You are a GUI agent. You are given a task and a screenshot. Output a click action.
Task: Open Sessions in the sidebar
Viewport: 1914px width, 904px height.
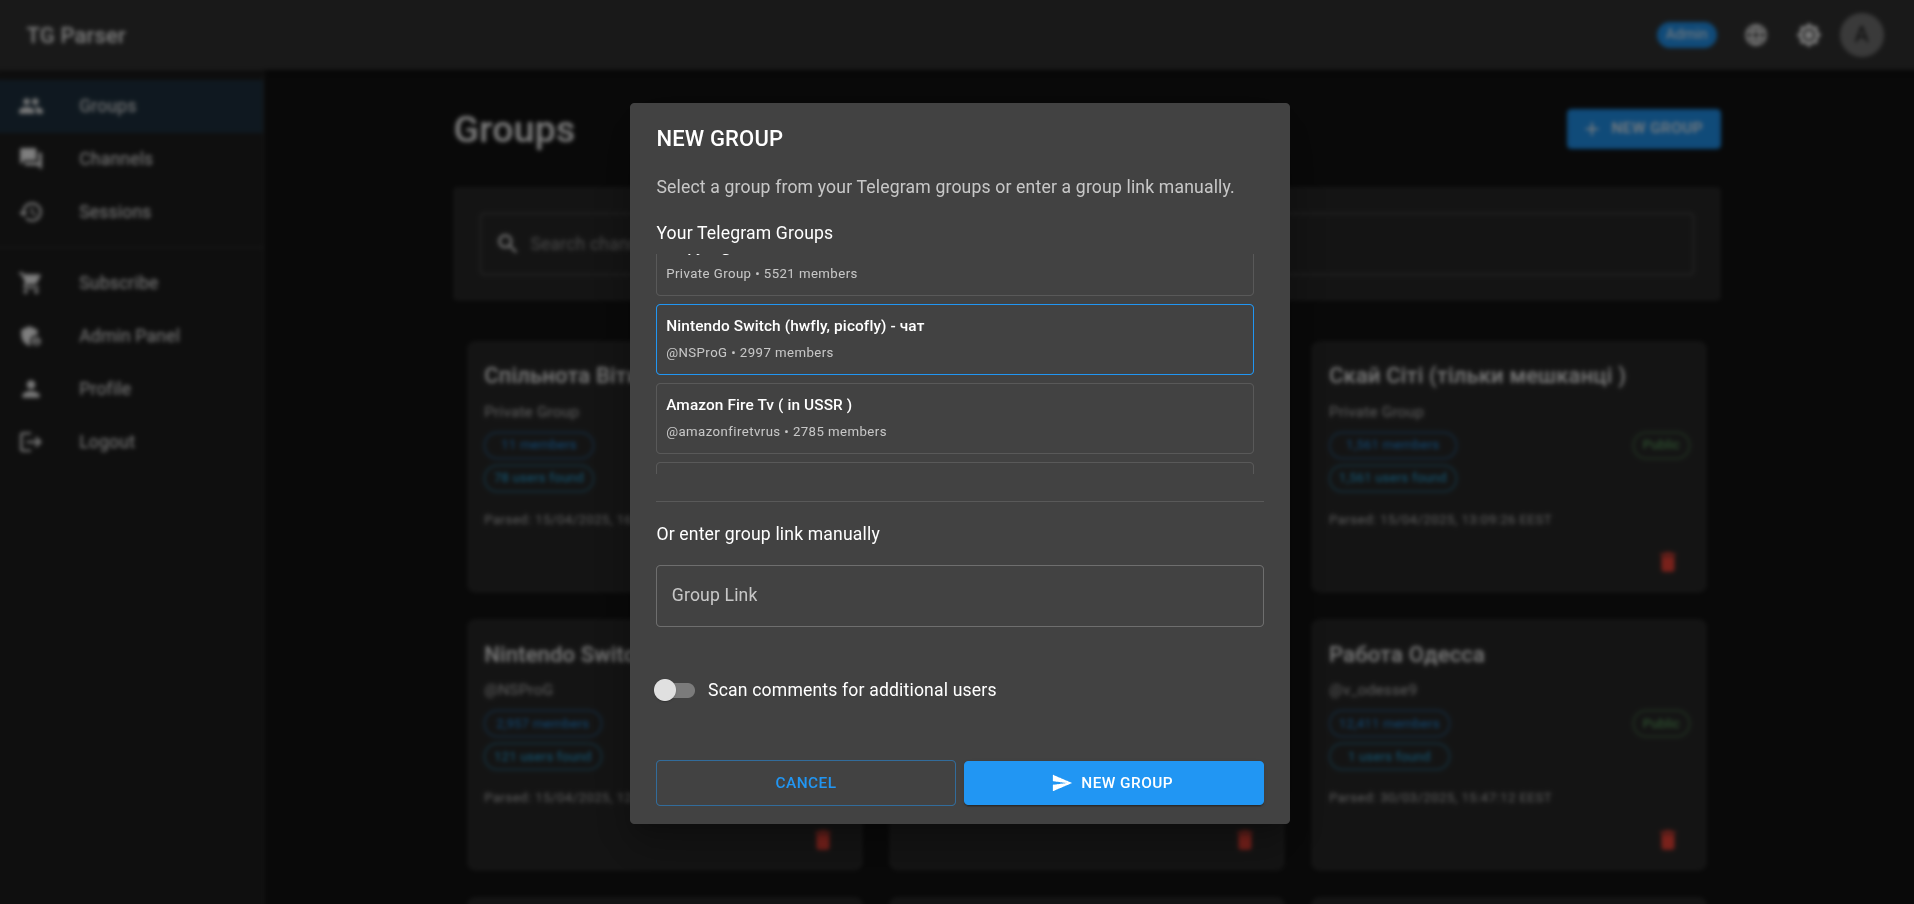pyautogui.click(x=132, y=212)
